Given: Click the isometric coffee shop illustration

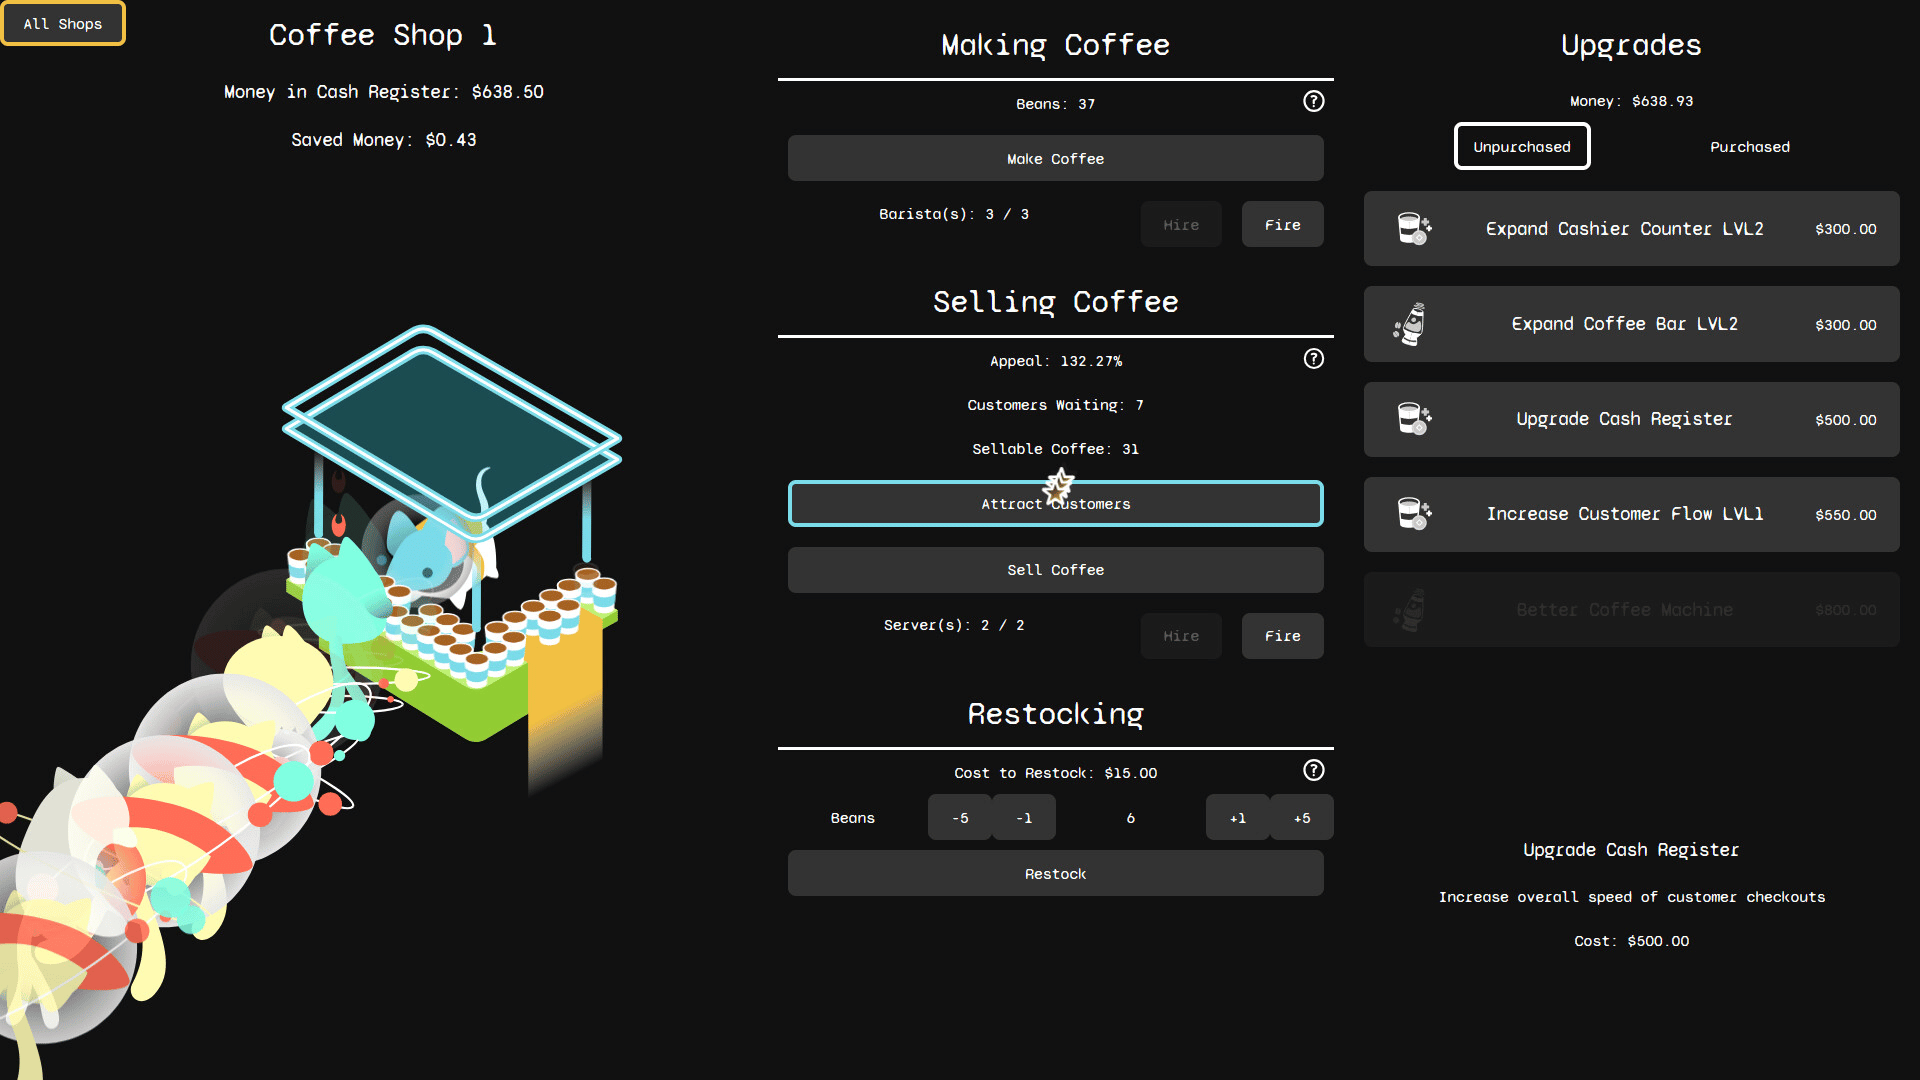Looking at the screenshot, I should point(450,540).
